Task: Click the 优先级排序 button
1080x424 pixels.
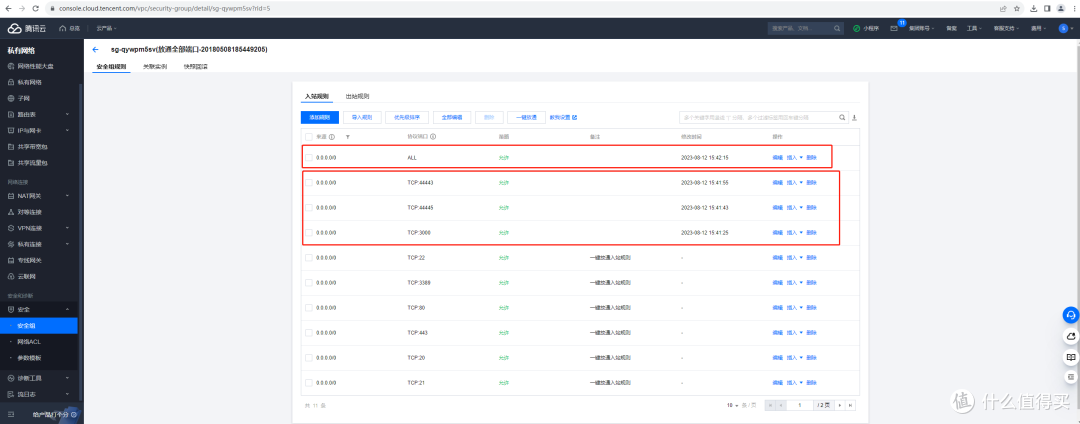Action: point(407,118)
